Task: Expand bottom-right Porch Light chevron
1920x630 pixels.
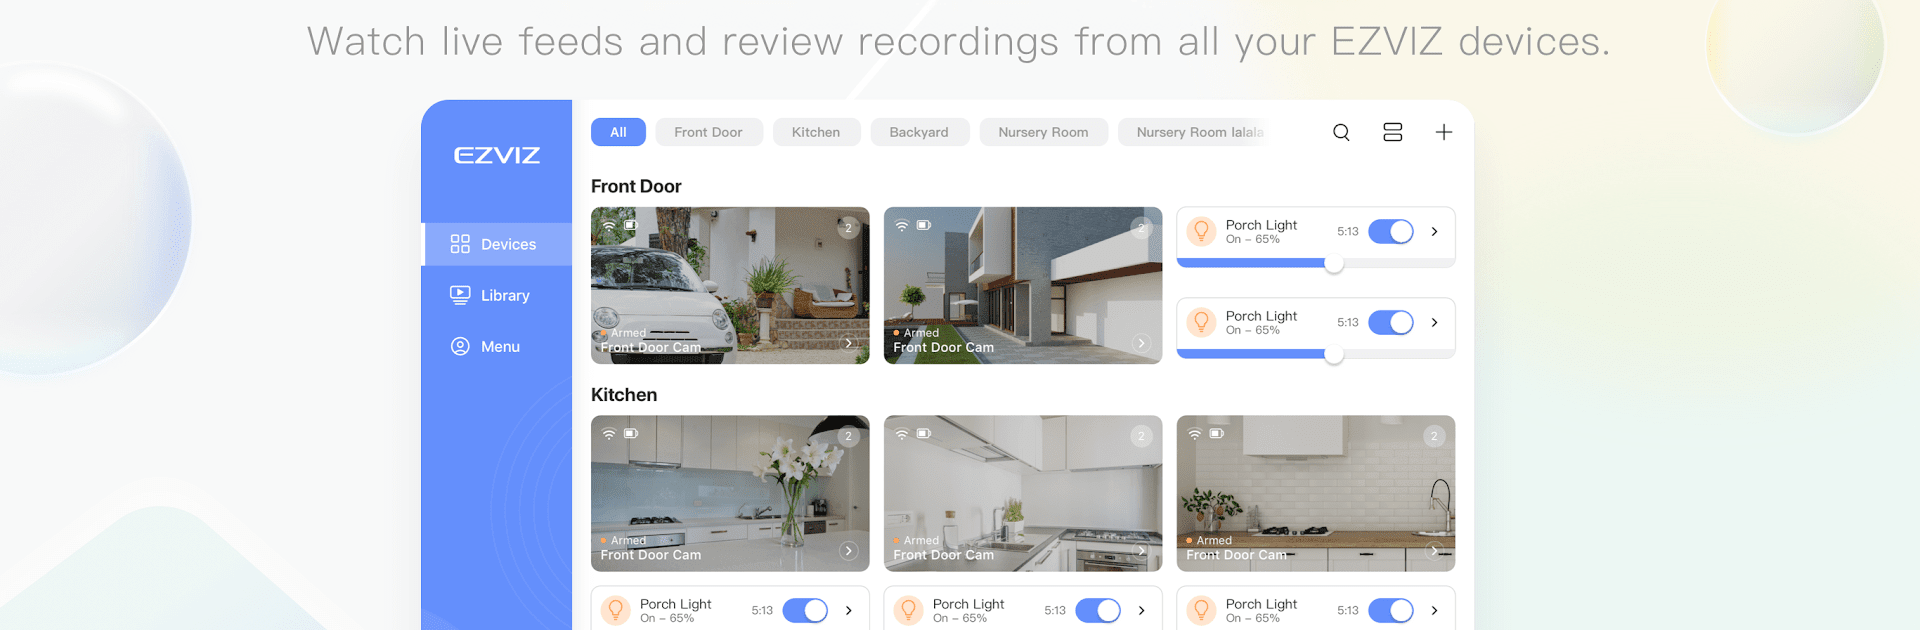Action: click(x=1435, y=610)
